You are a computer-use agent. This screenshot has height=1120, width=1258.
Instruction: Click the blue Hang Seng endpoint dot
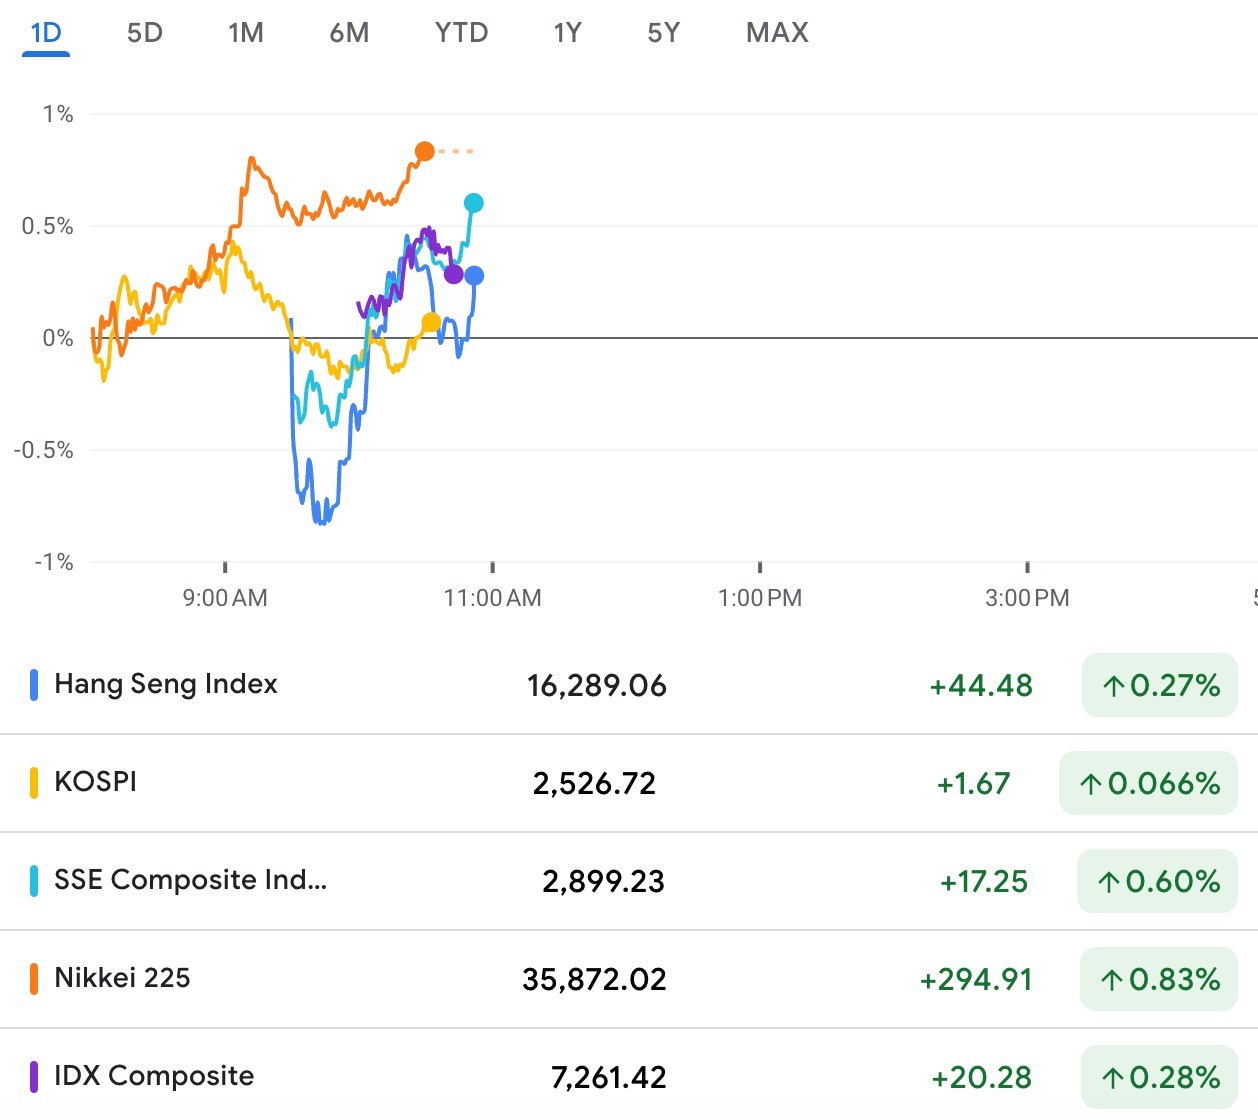click(474, 275)
